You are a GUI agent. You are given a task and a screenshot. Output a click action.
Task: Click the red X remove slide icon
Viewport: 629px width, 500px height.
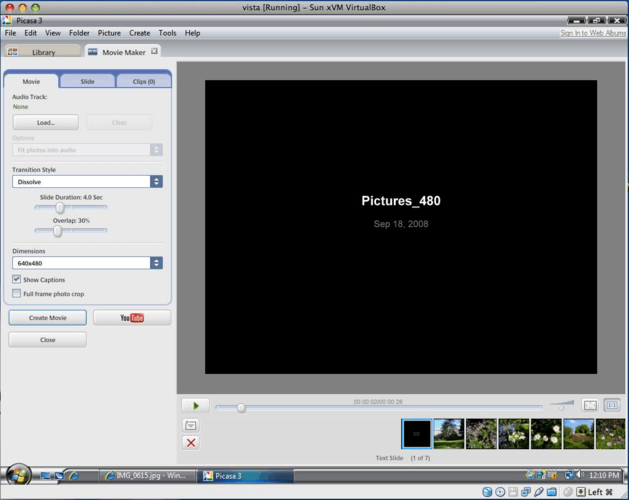tap(191, 442)
